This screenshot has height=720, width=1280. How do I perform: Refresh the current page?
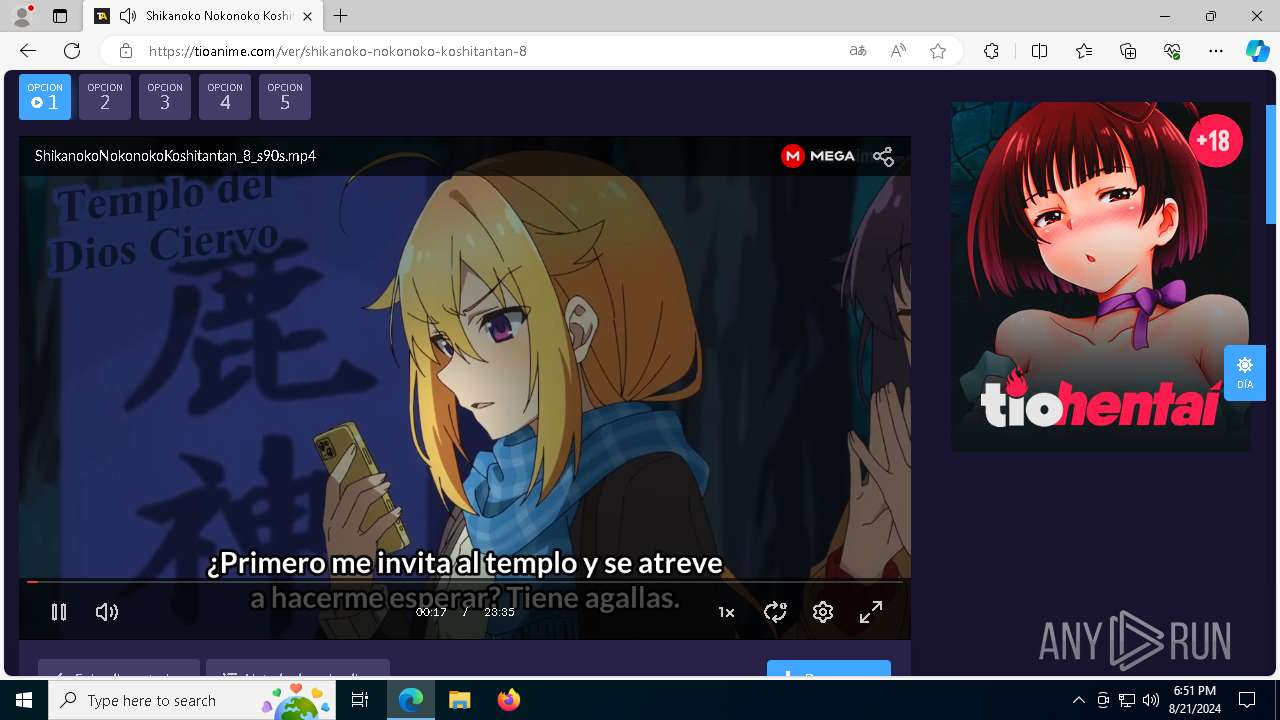click(72, 51)
